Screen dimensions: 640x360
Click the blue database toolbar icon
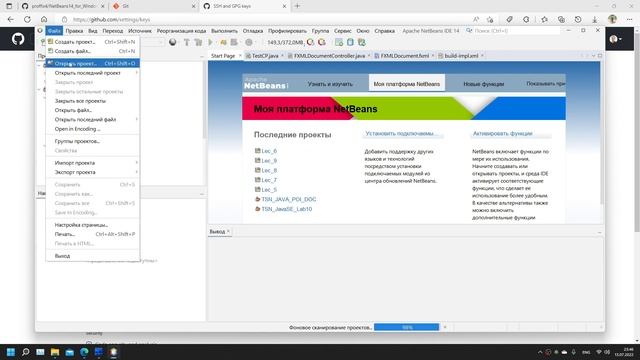pyautogui.click(x=350, y=42)
